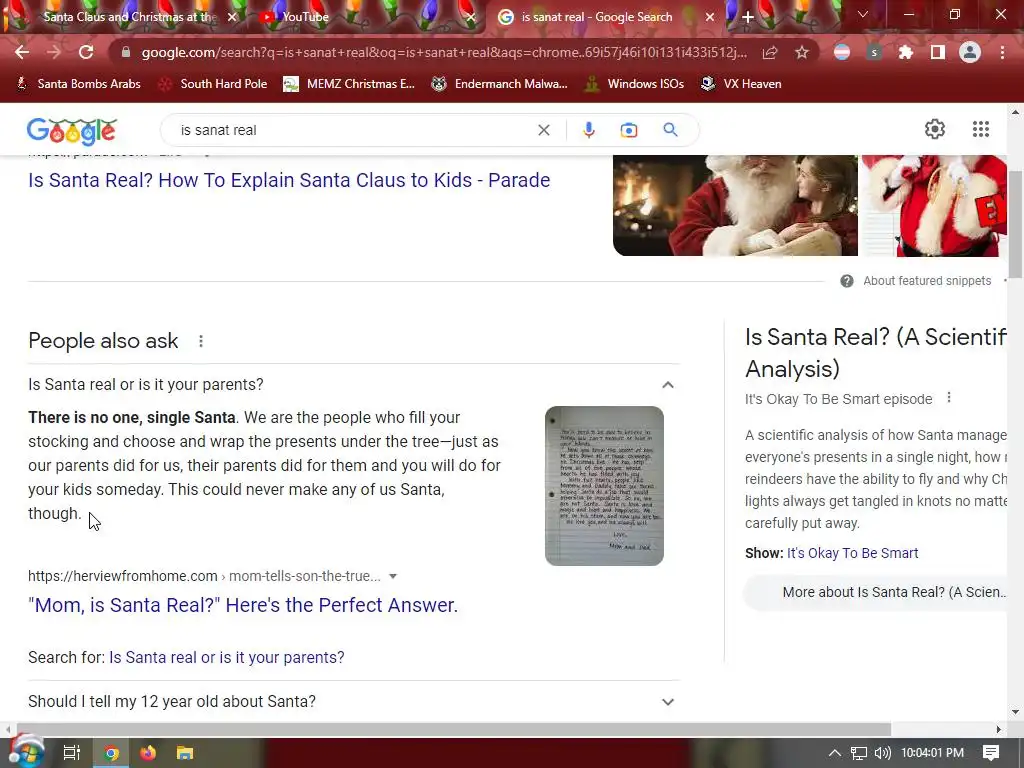Open the Windows Start button
The image size is (1024, 768).
(x=25, y=752)
